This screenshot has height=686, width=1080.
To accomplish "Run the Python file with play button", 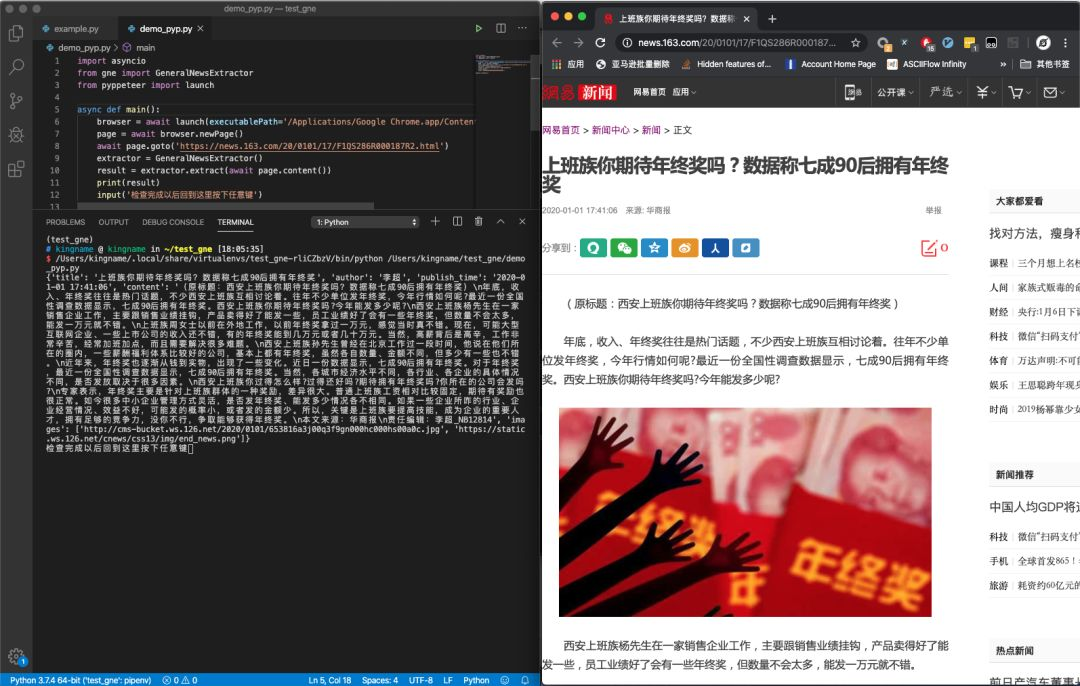I will point(479,29).
